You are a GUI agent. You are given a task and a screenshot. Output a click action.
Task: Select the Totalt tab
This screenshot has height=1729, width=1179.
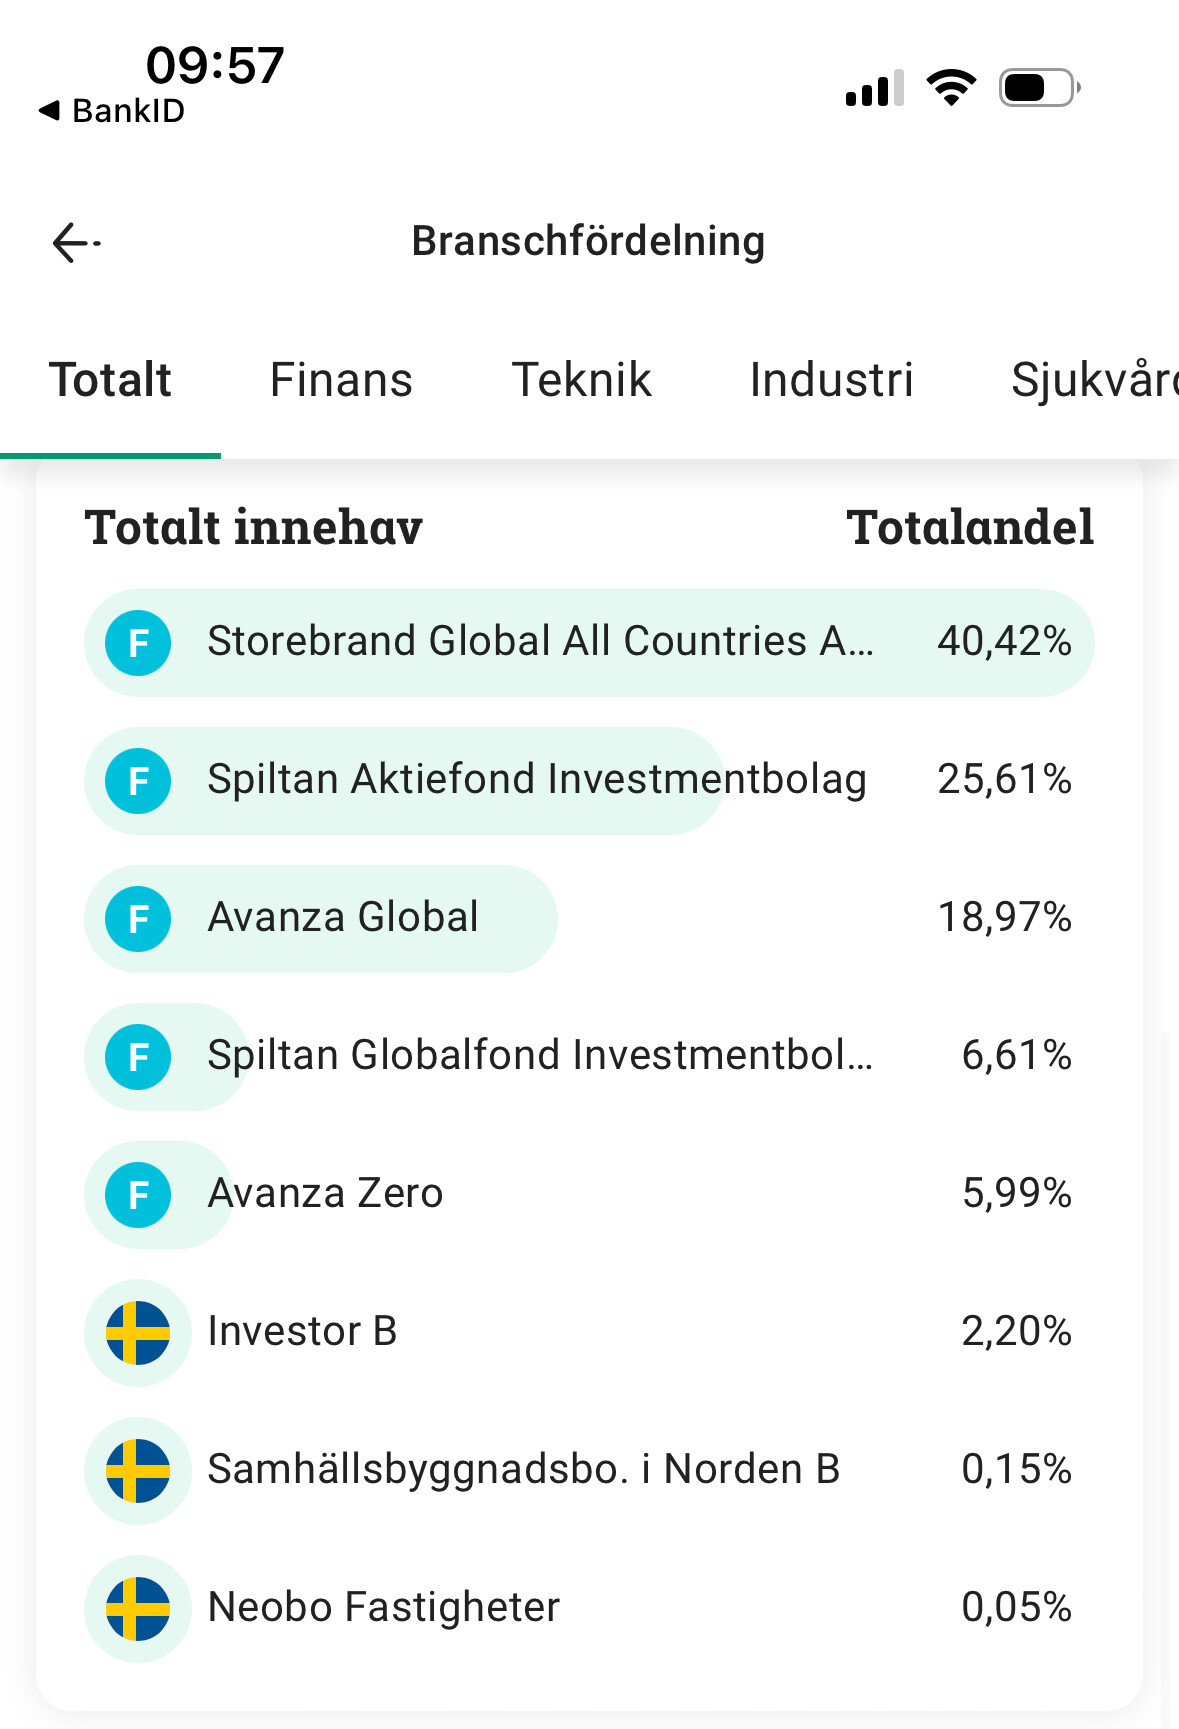pyautogui.click(x=110, y=381)
